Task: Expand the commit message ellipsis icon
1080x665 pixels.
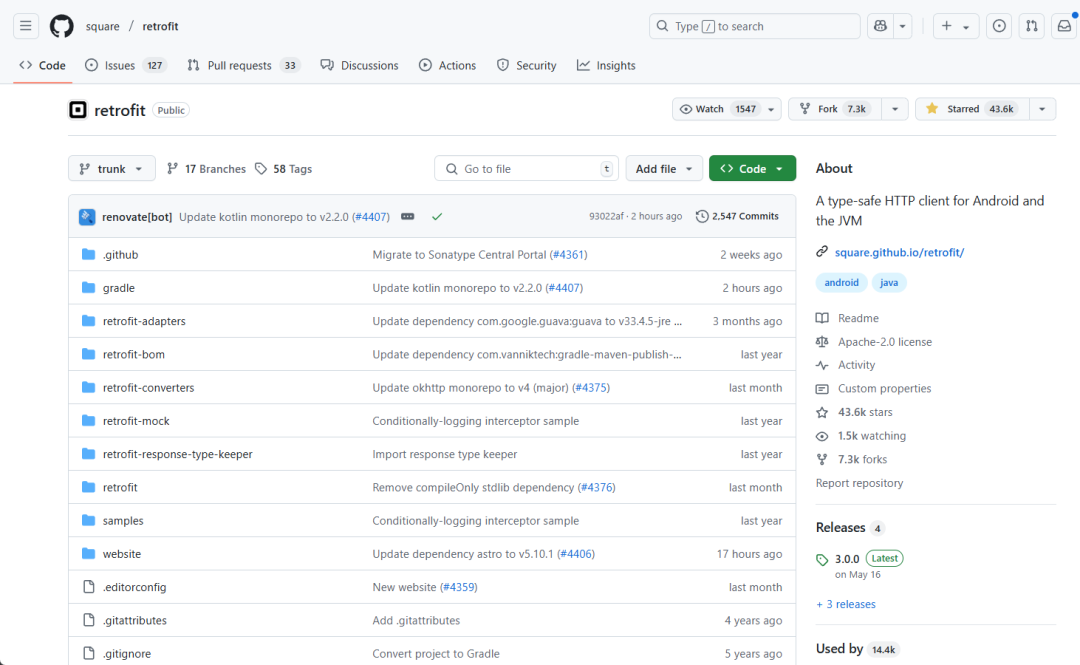Action: pos(407,216)
